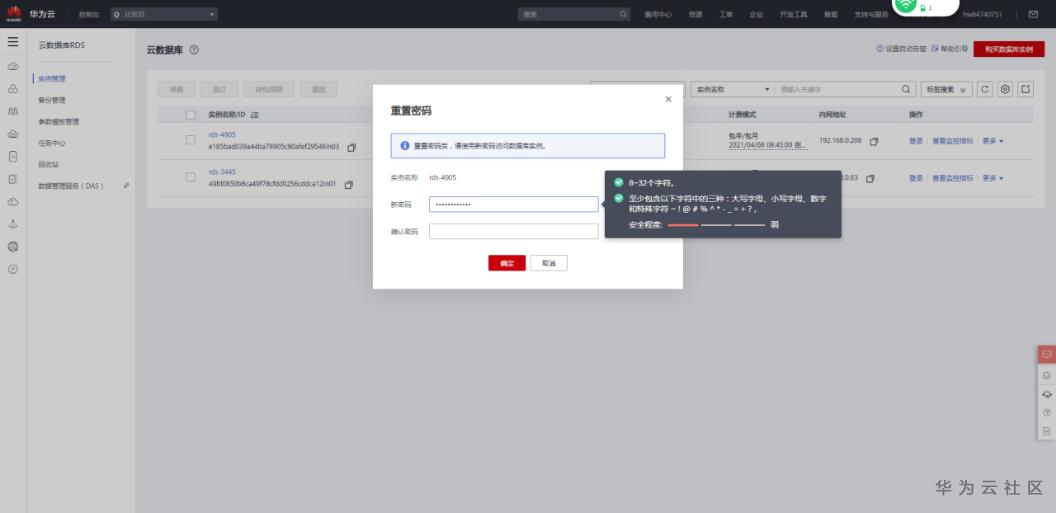Click sort icon next to 实例名称/ID header

pyautogui.click(x=254, y=115)
